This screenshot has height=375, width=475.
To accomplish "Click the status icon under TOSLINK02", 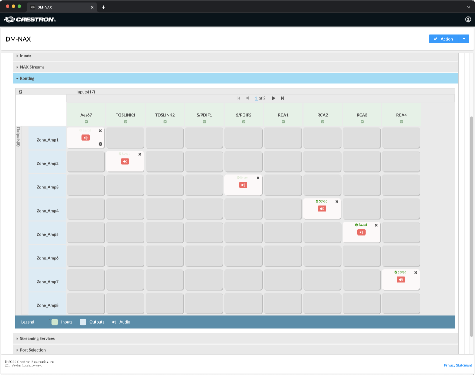I will pyautogui.click(x=165, y=122).
